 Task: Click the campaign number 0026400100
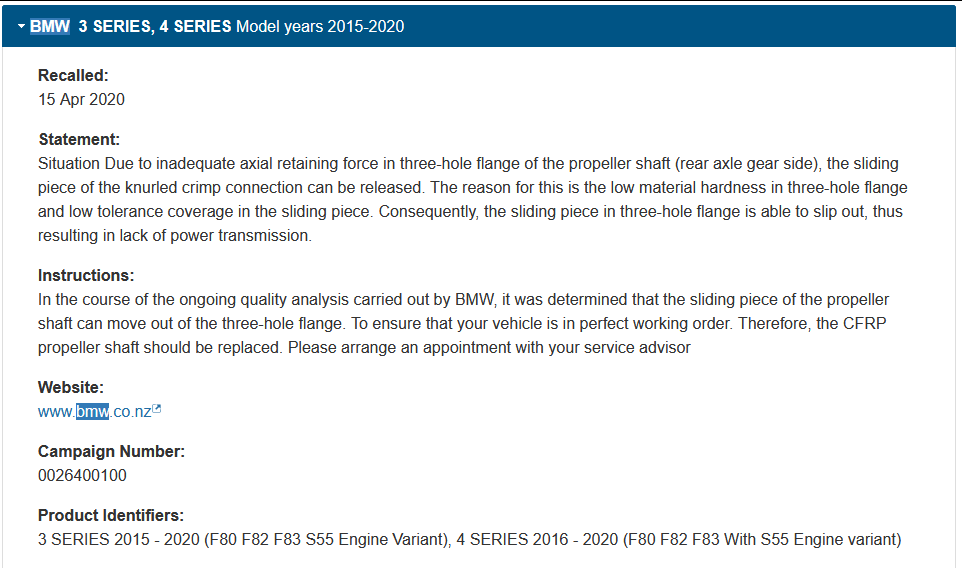pos(82,475)
